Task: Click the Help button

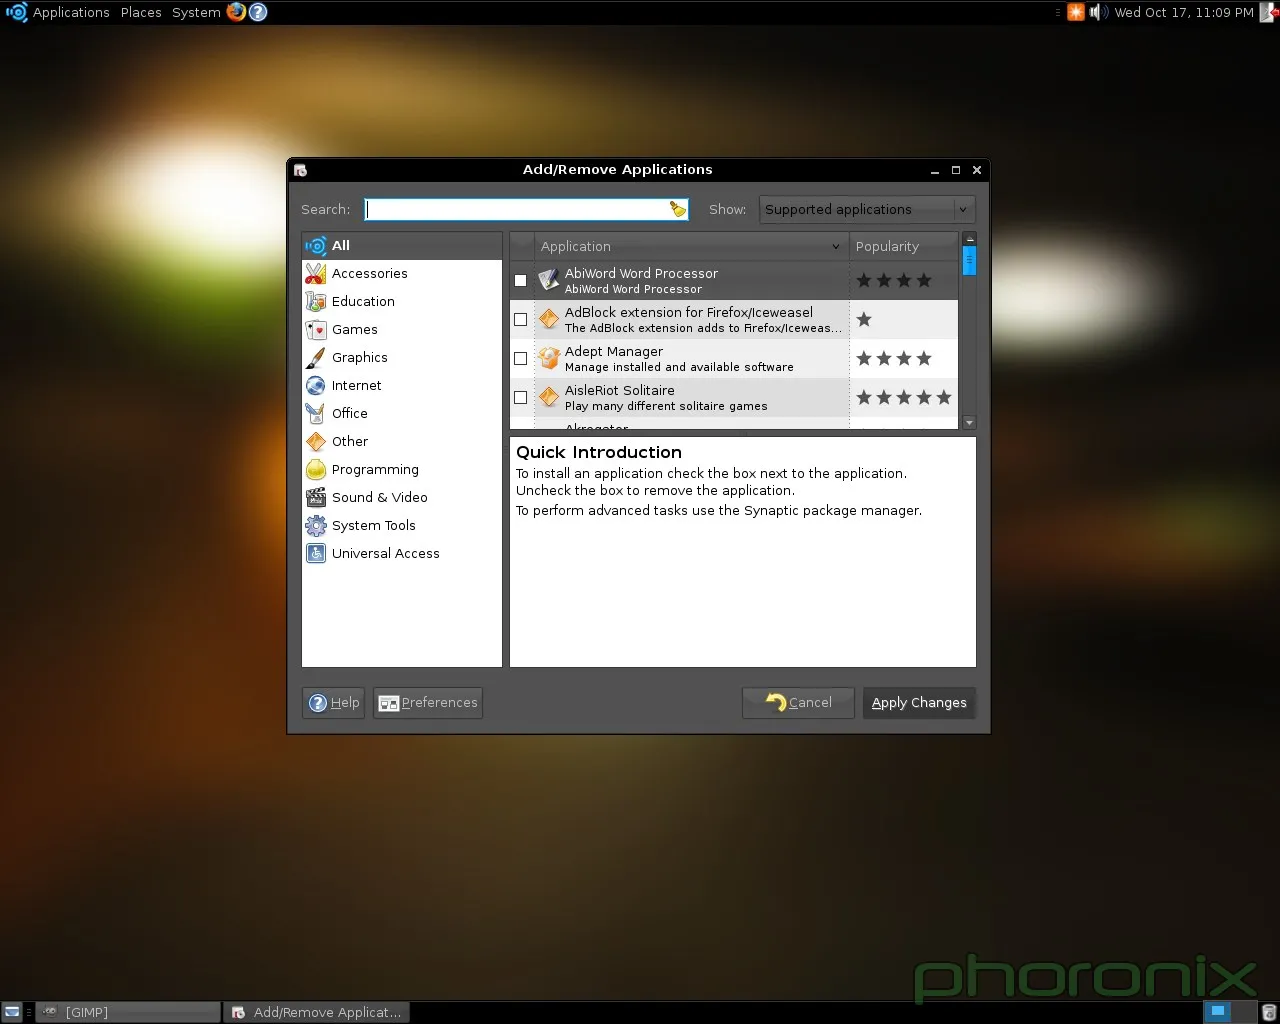Action: click(334, 703)
